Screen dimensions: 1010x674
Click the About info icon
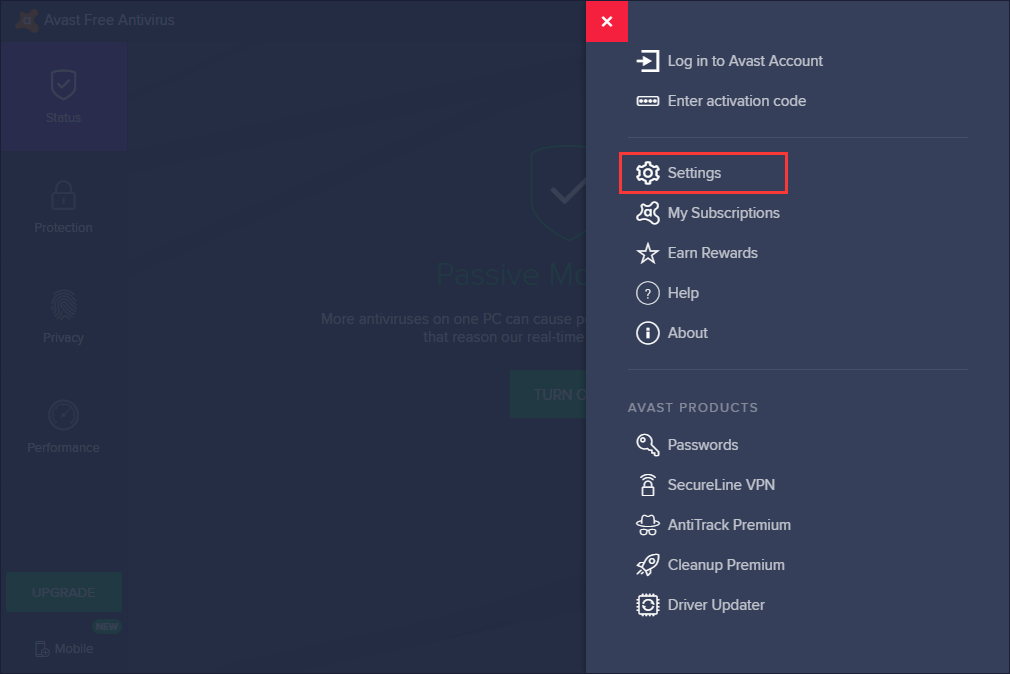pos(647,333)
